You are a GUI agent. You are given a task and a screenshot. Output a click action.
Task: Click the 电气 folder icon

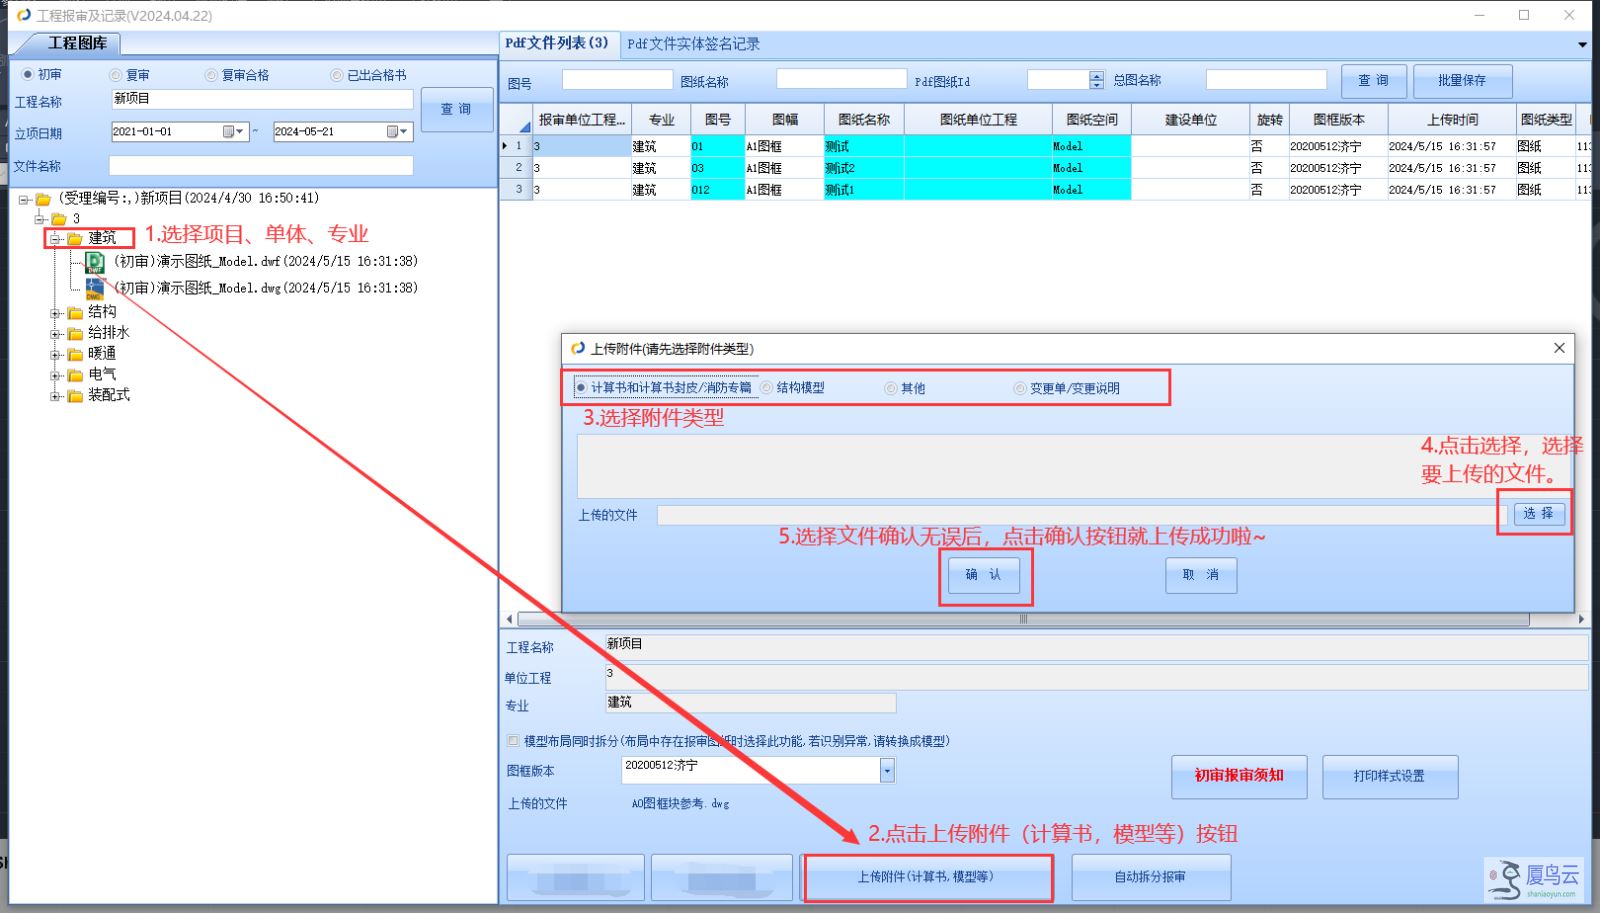(75, 376)
